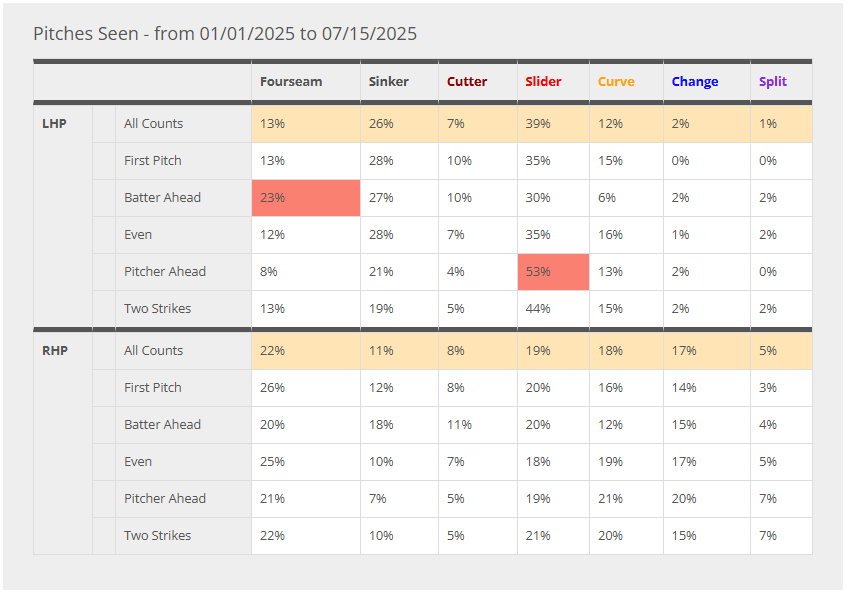
Task: Select the RHP row group label
Action: (x=55, y=351)
